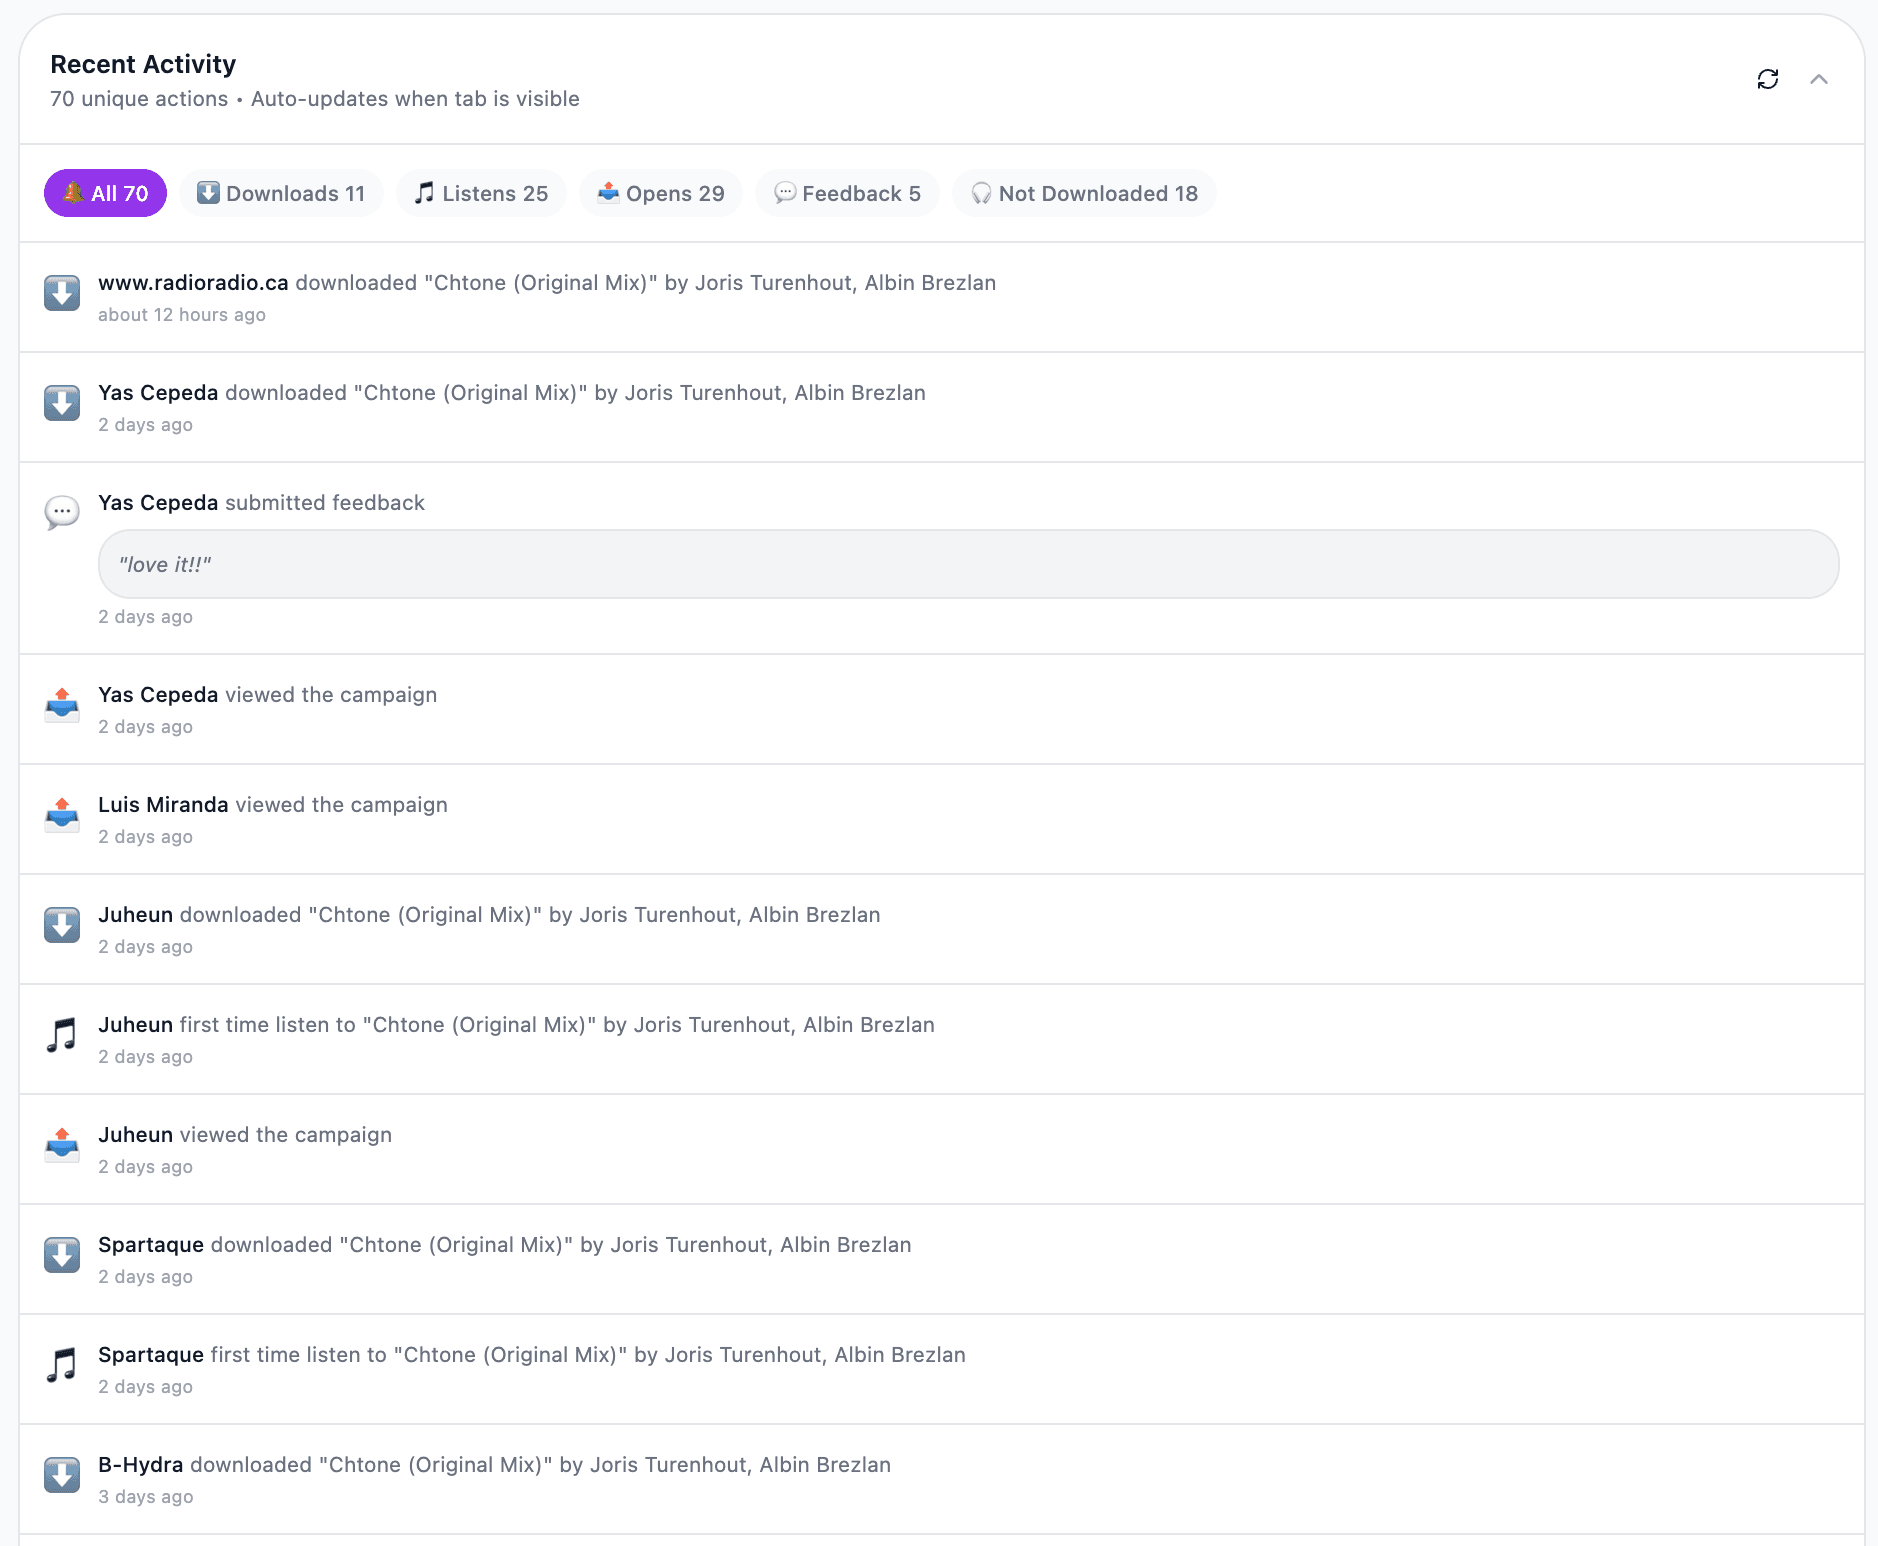Click the music note icon on Spartaque's listen entry
This screenshot has width=1878, height=1546.
61,1365
